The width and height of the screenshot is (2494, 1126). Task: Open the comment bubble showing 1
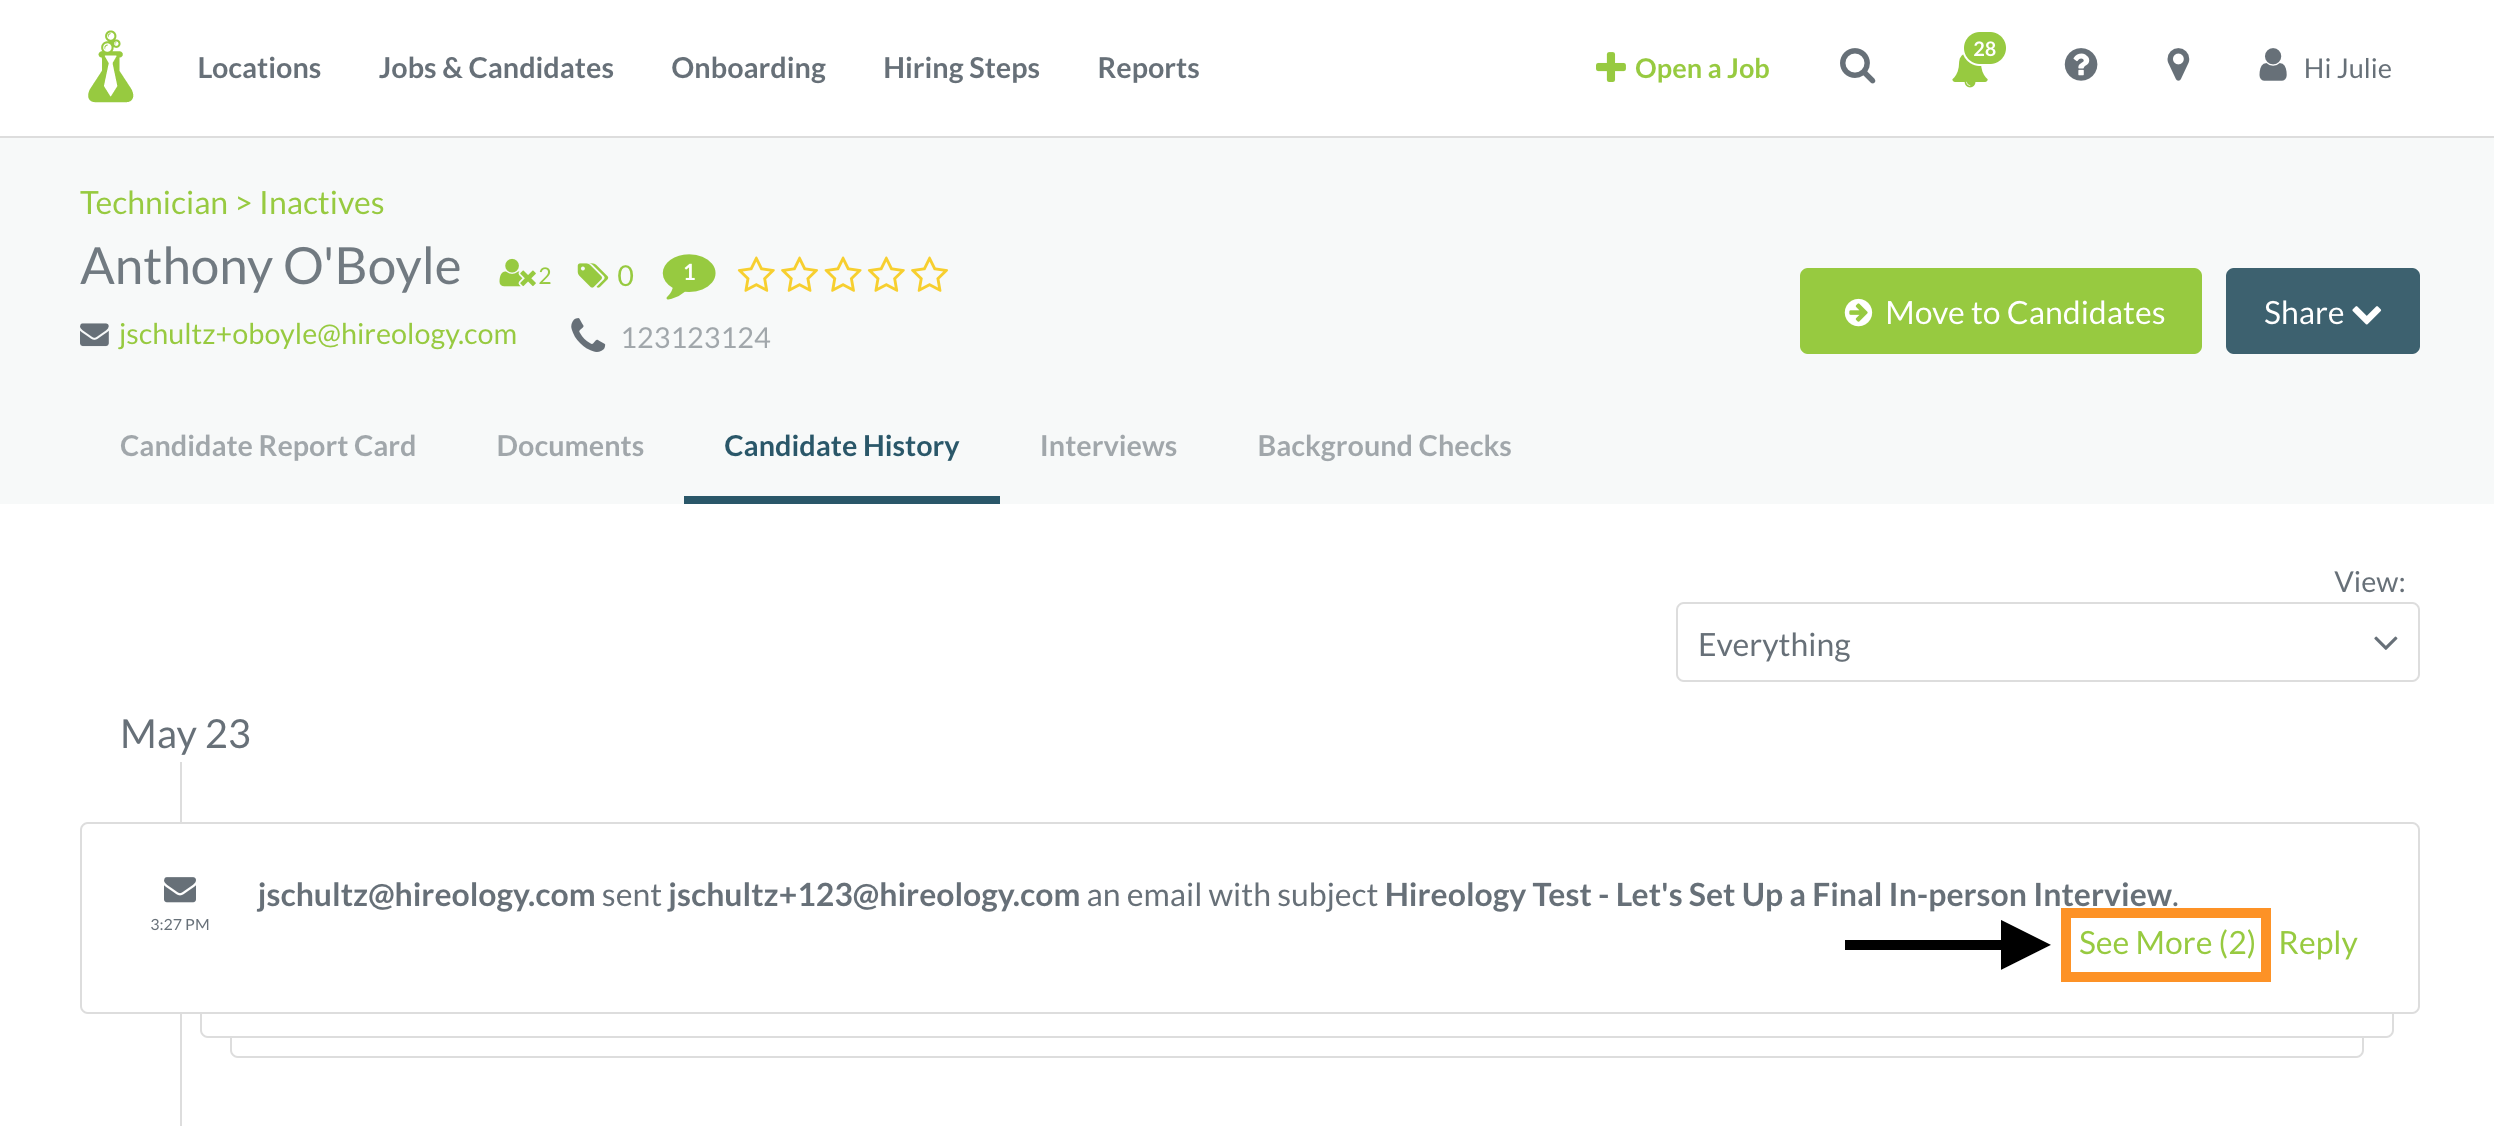click(688, 275)
